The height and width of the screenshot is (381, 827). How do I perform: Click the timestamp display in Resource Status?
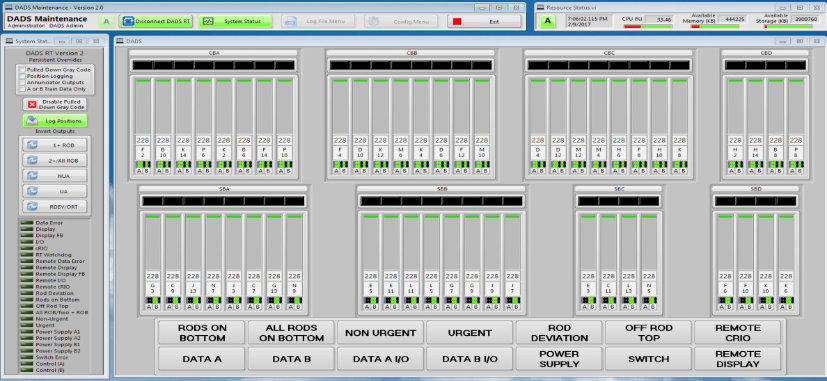pos(589,21)
